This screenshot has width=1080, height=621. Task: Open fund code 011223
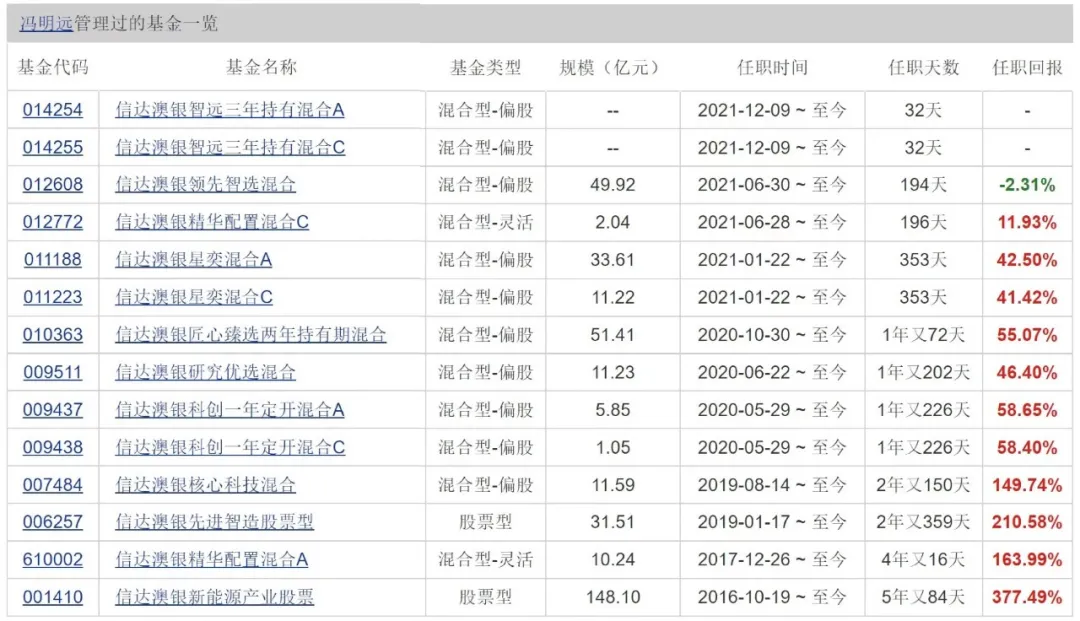[52, 297]
